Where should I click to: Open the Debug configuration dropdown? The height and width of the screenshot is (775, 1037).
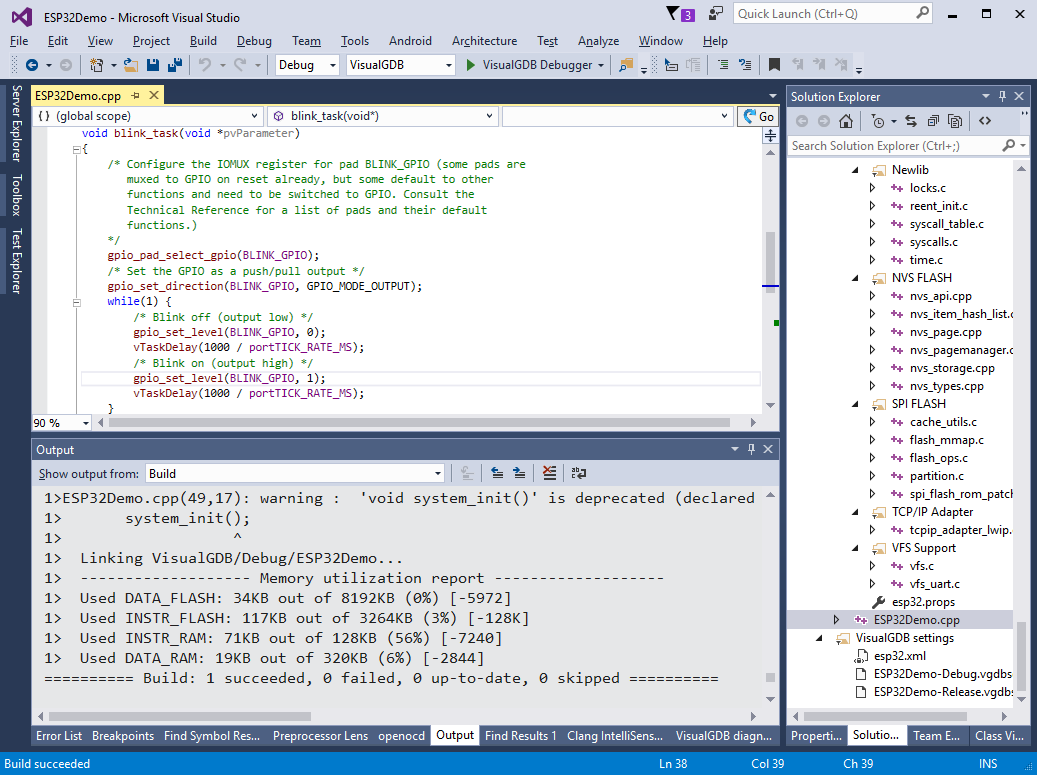tap(307, 65)
